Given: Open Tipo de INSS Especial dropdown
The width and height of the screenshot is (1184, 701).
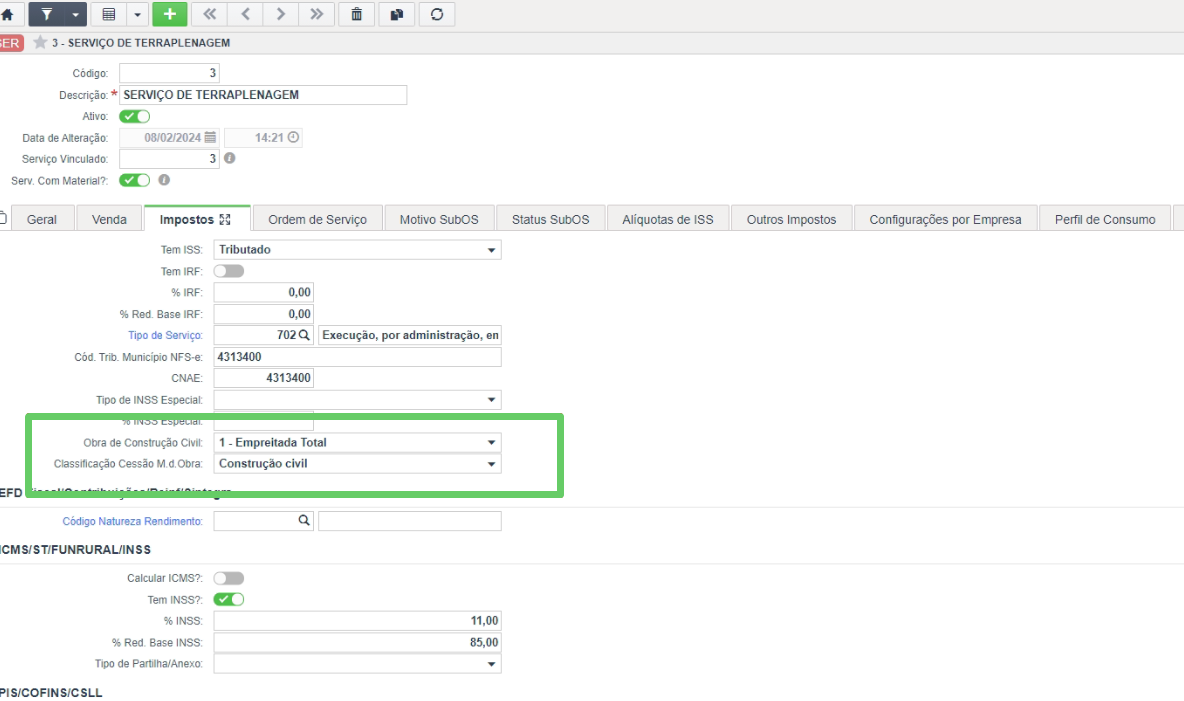Looking at the screenshot, I should [357, 400].
